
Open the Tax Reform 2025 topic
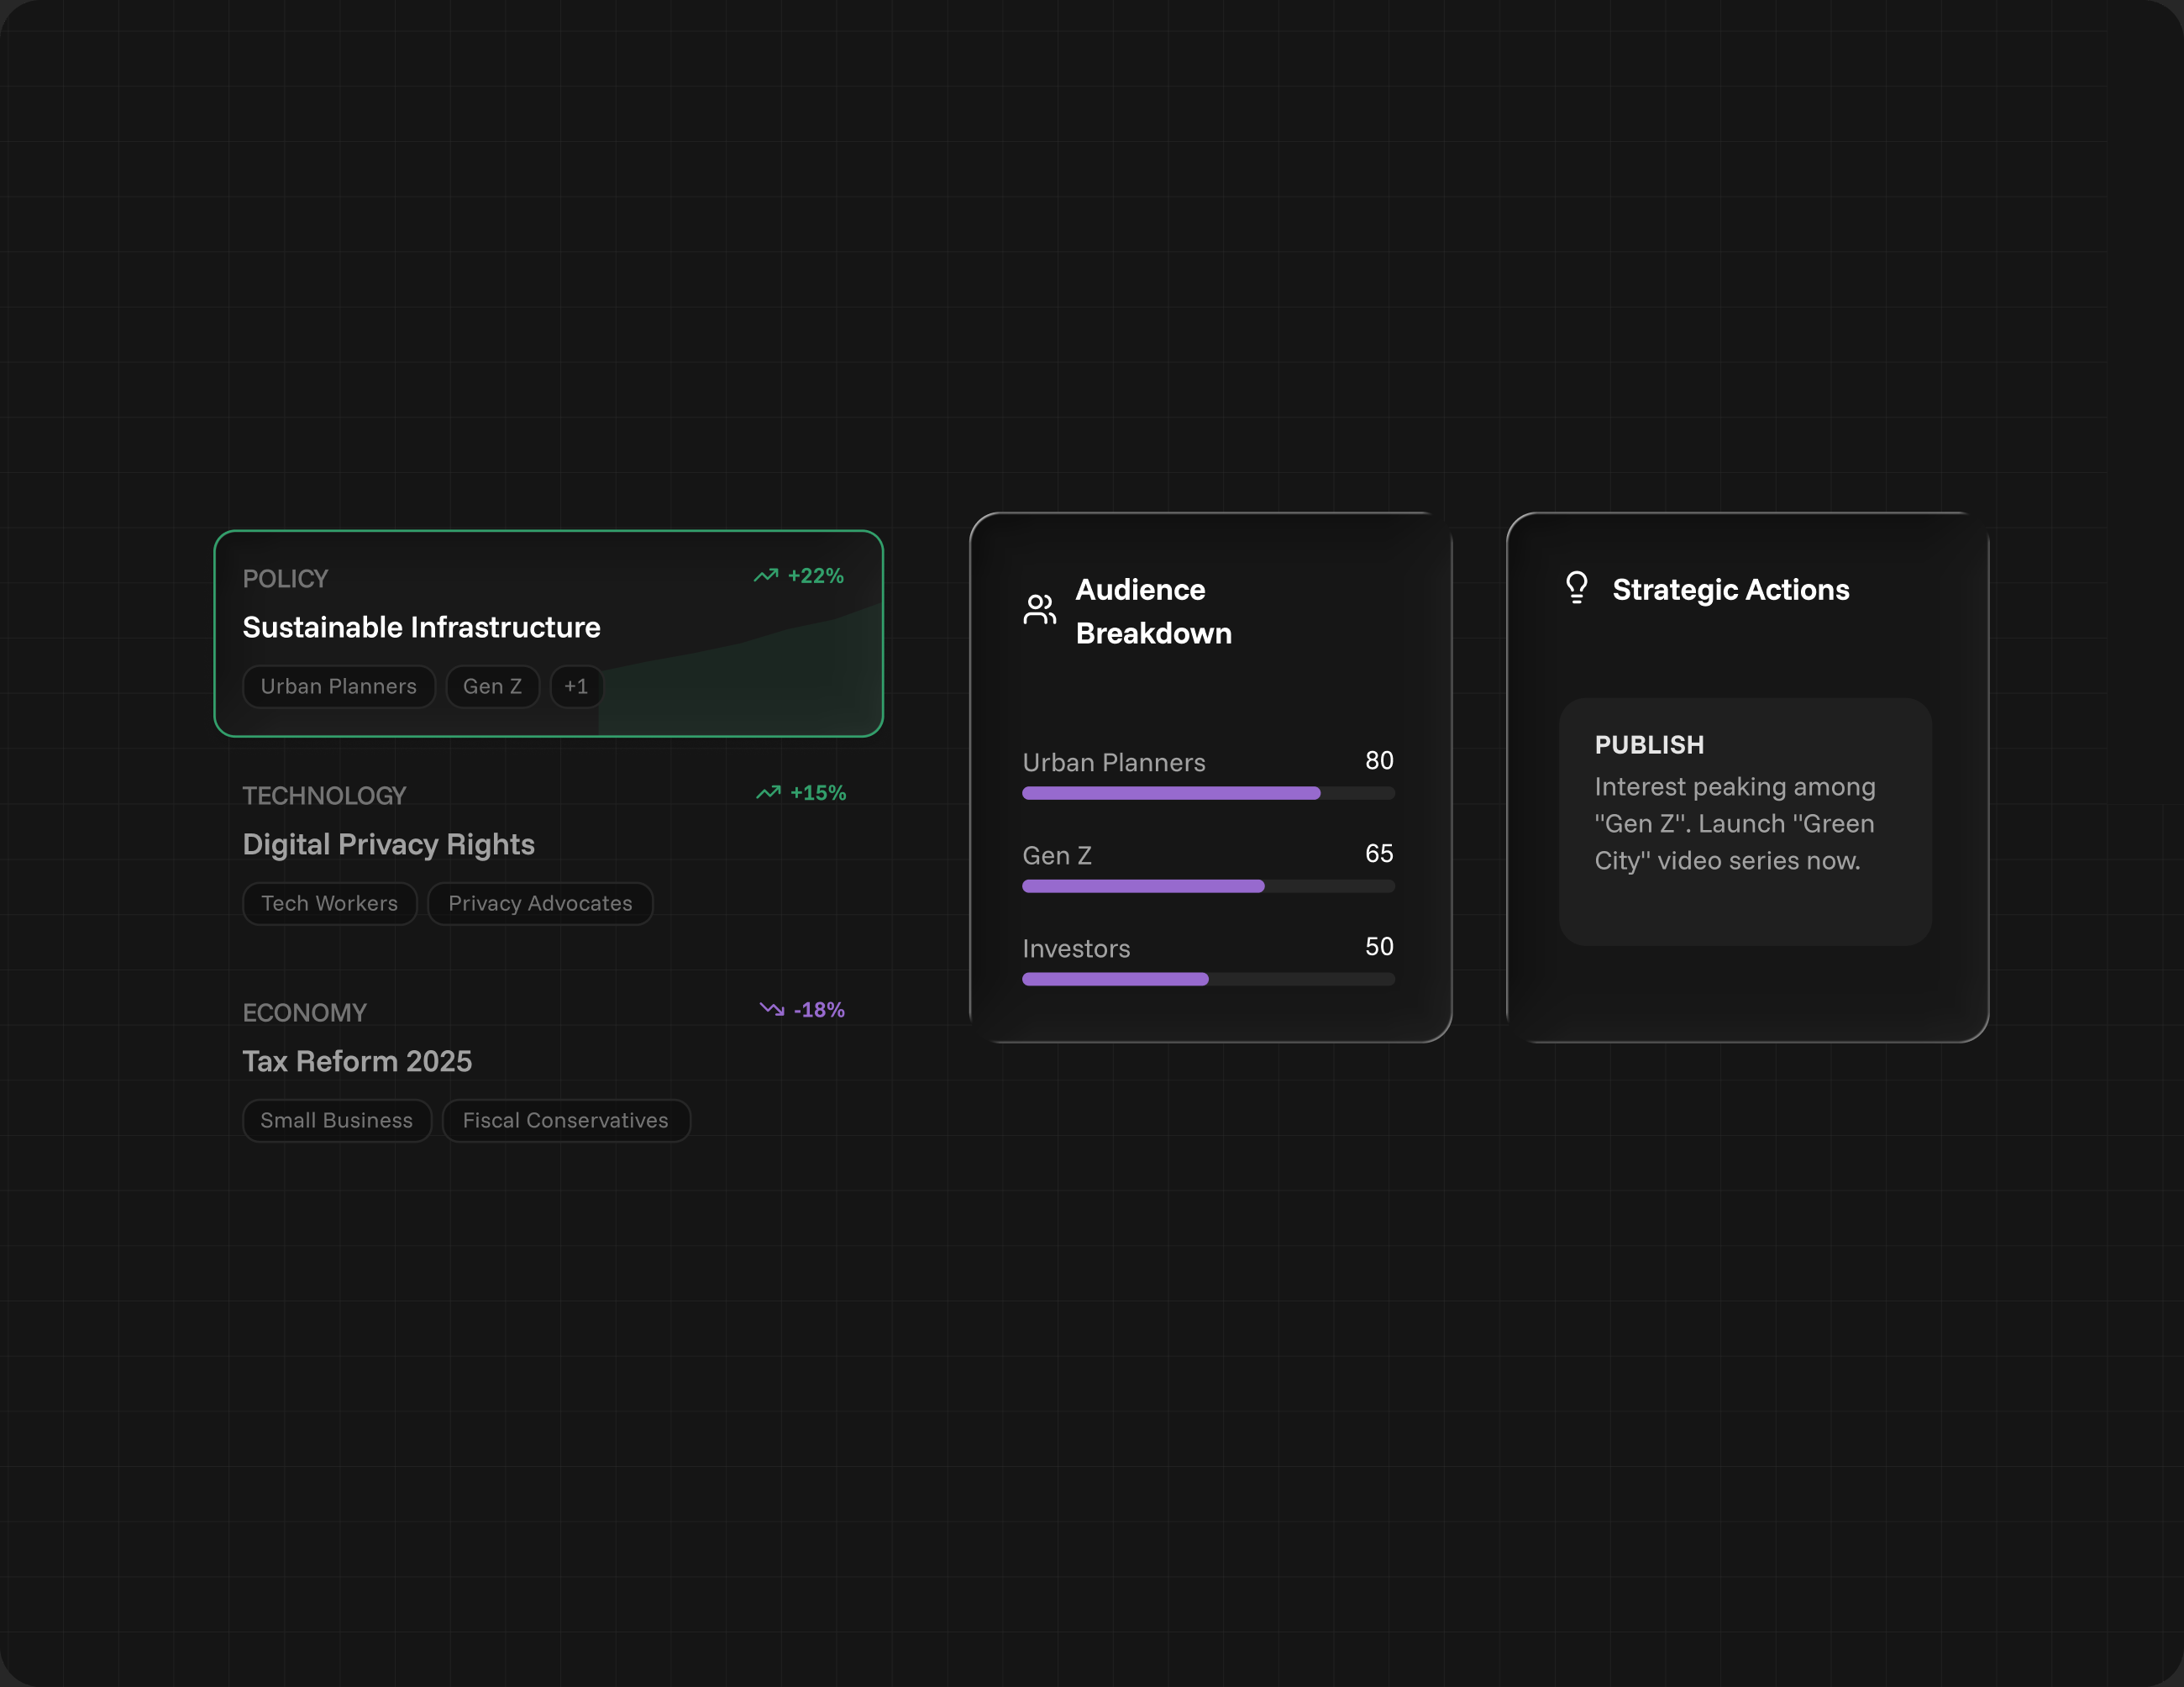tap(357, 1062)
